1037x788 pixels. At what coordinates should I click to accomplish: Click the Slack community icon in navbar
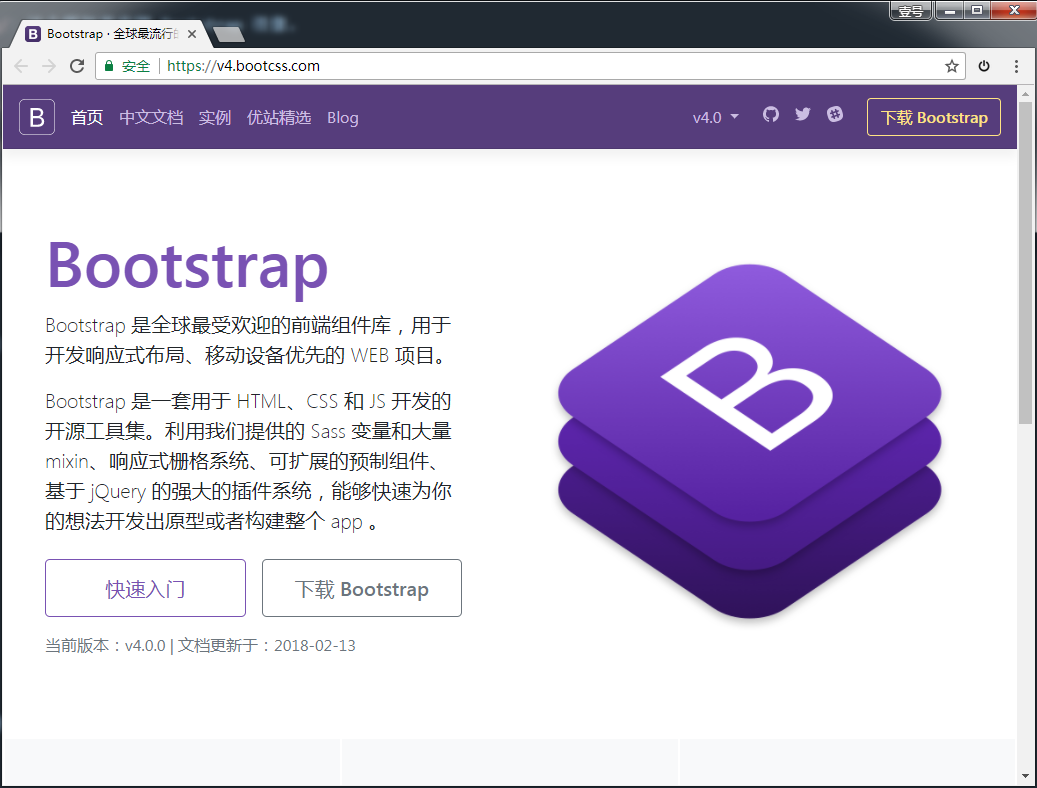(835, 115)
